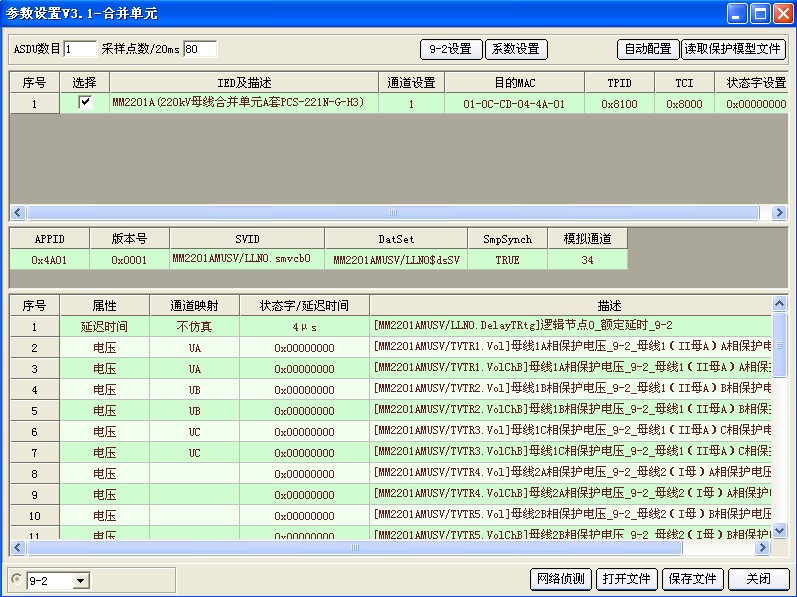Click the 保存文件 button
797x597 pixels.
point(693,579)
